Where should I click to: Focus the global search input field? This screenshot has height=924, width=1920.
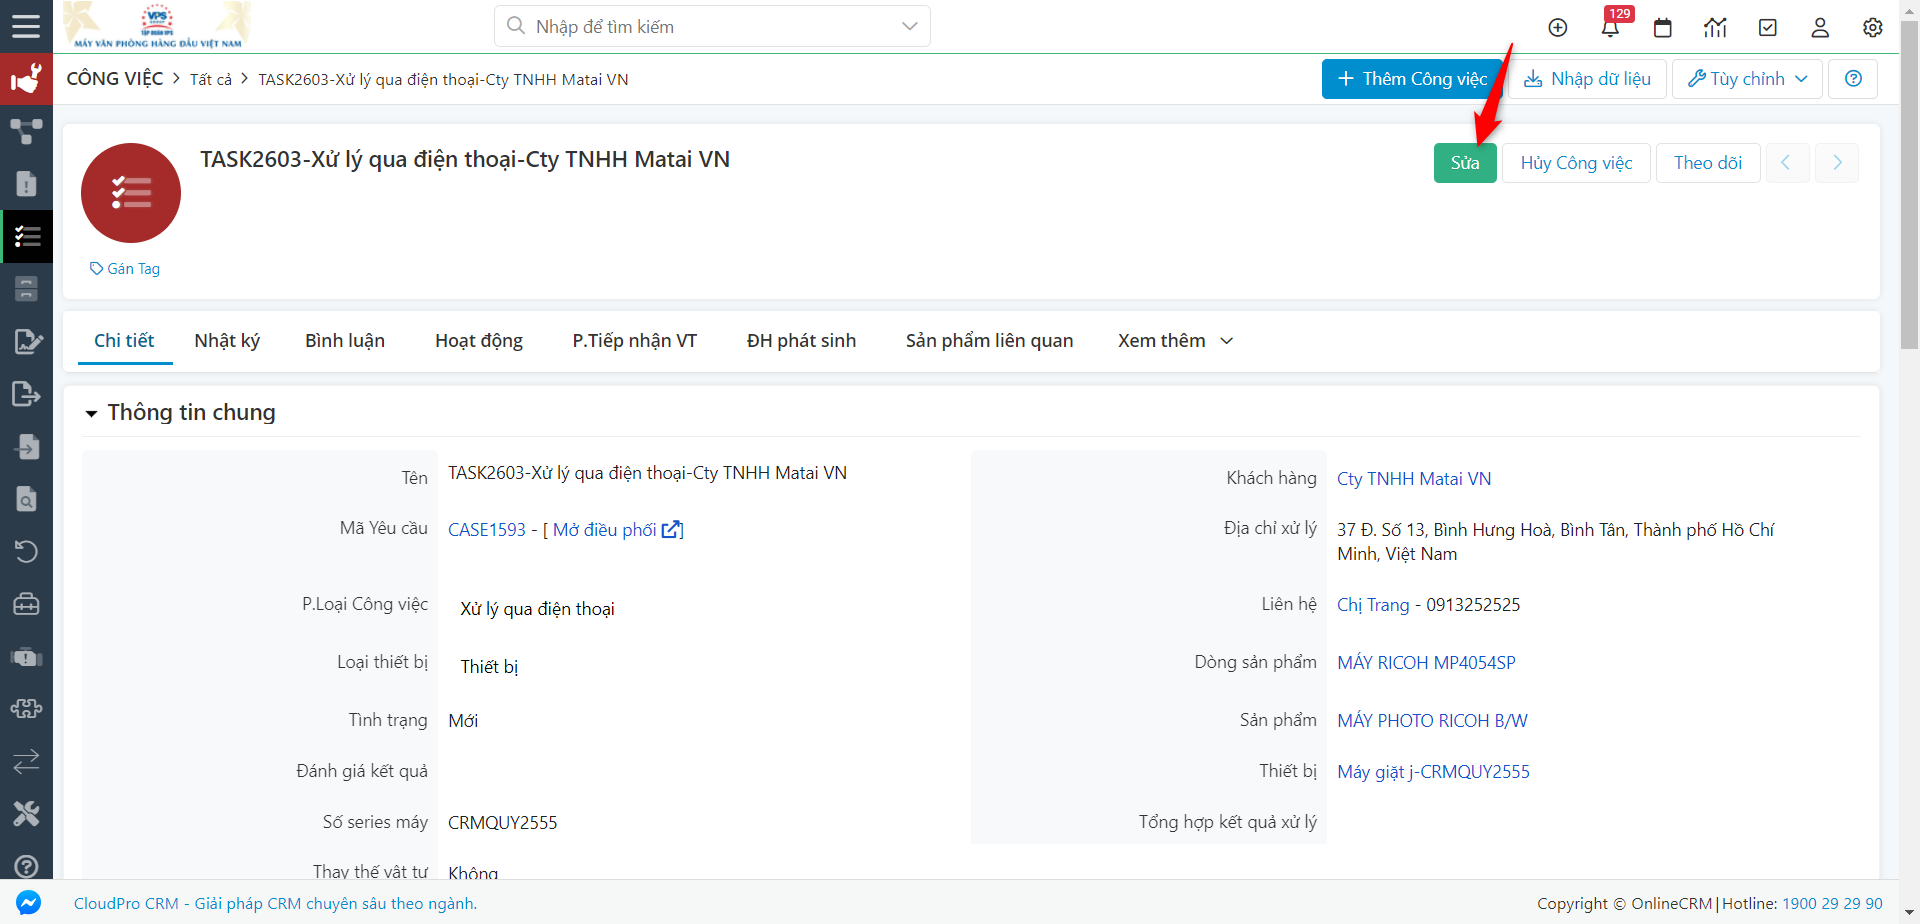pyautogui.click(x=712, y=26)
